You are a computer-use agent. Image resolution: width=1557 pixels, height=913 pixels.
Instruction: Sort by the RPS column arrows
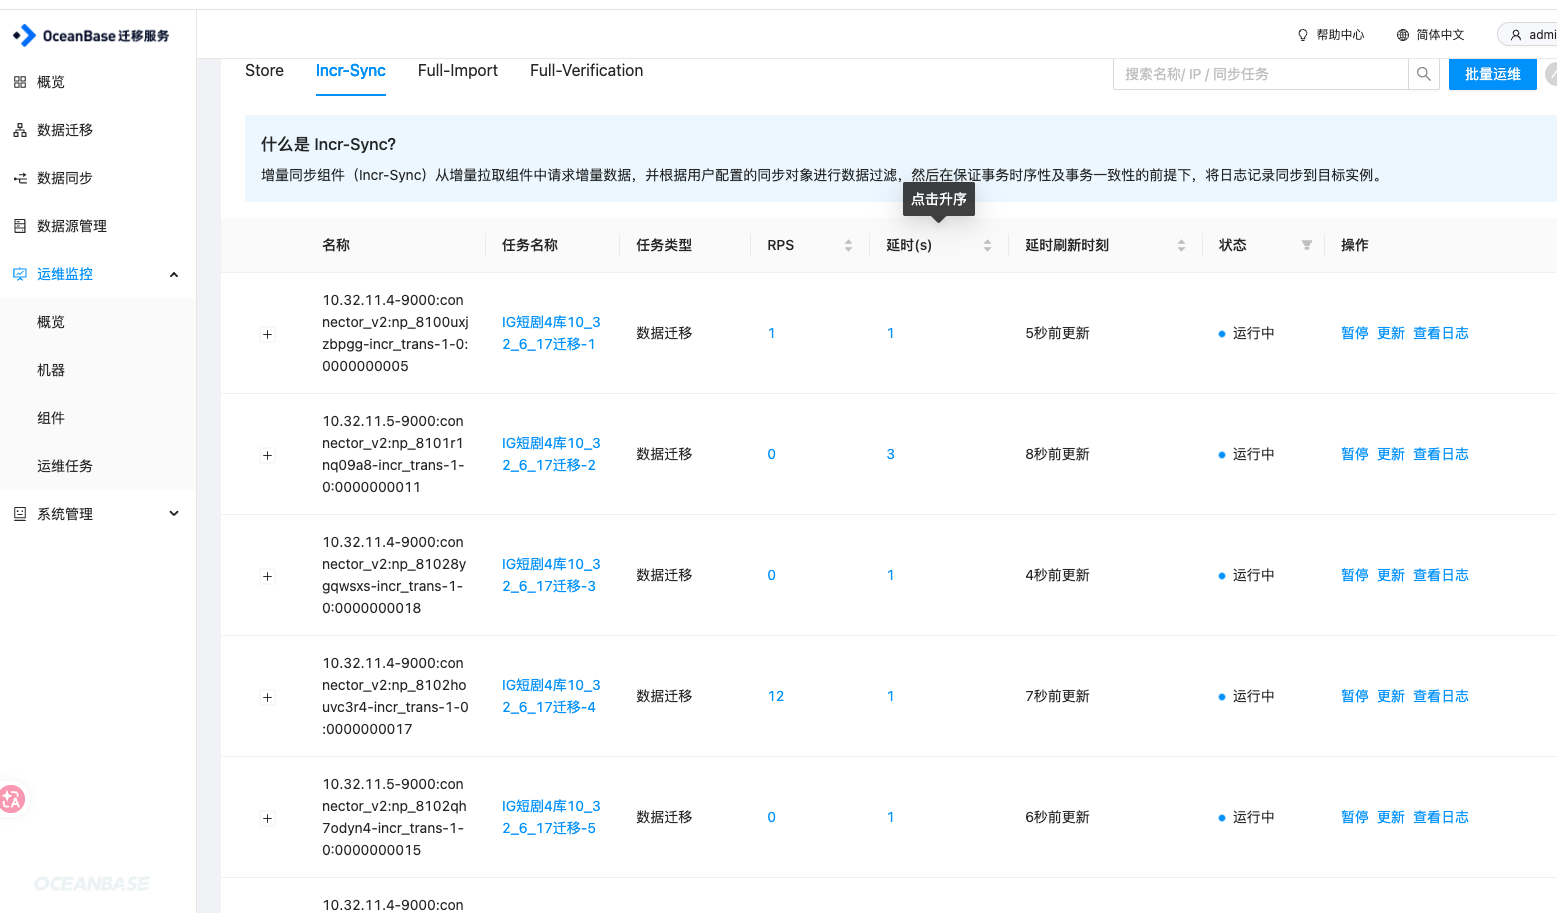click(x=848, y=245)
